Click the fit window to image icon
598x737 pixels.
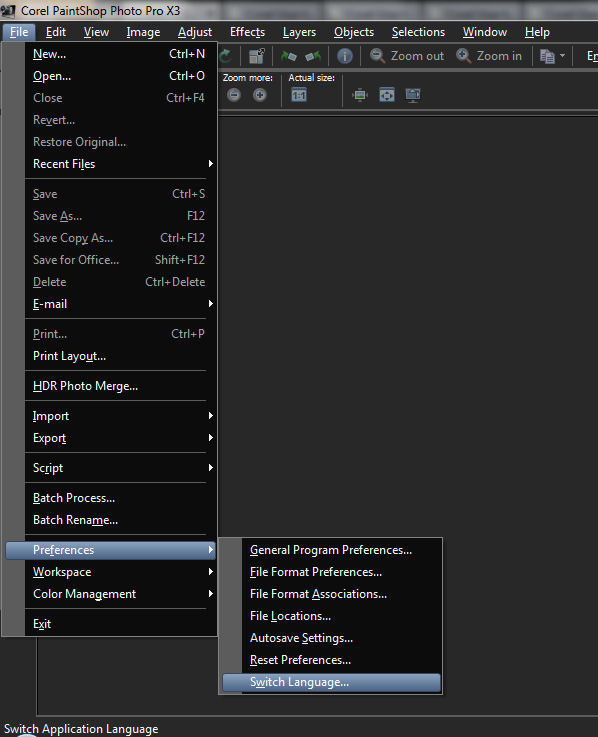pos(360,95)
